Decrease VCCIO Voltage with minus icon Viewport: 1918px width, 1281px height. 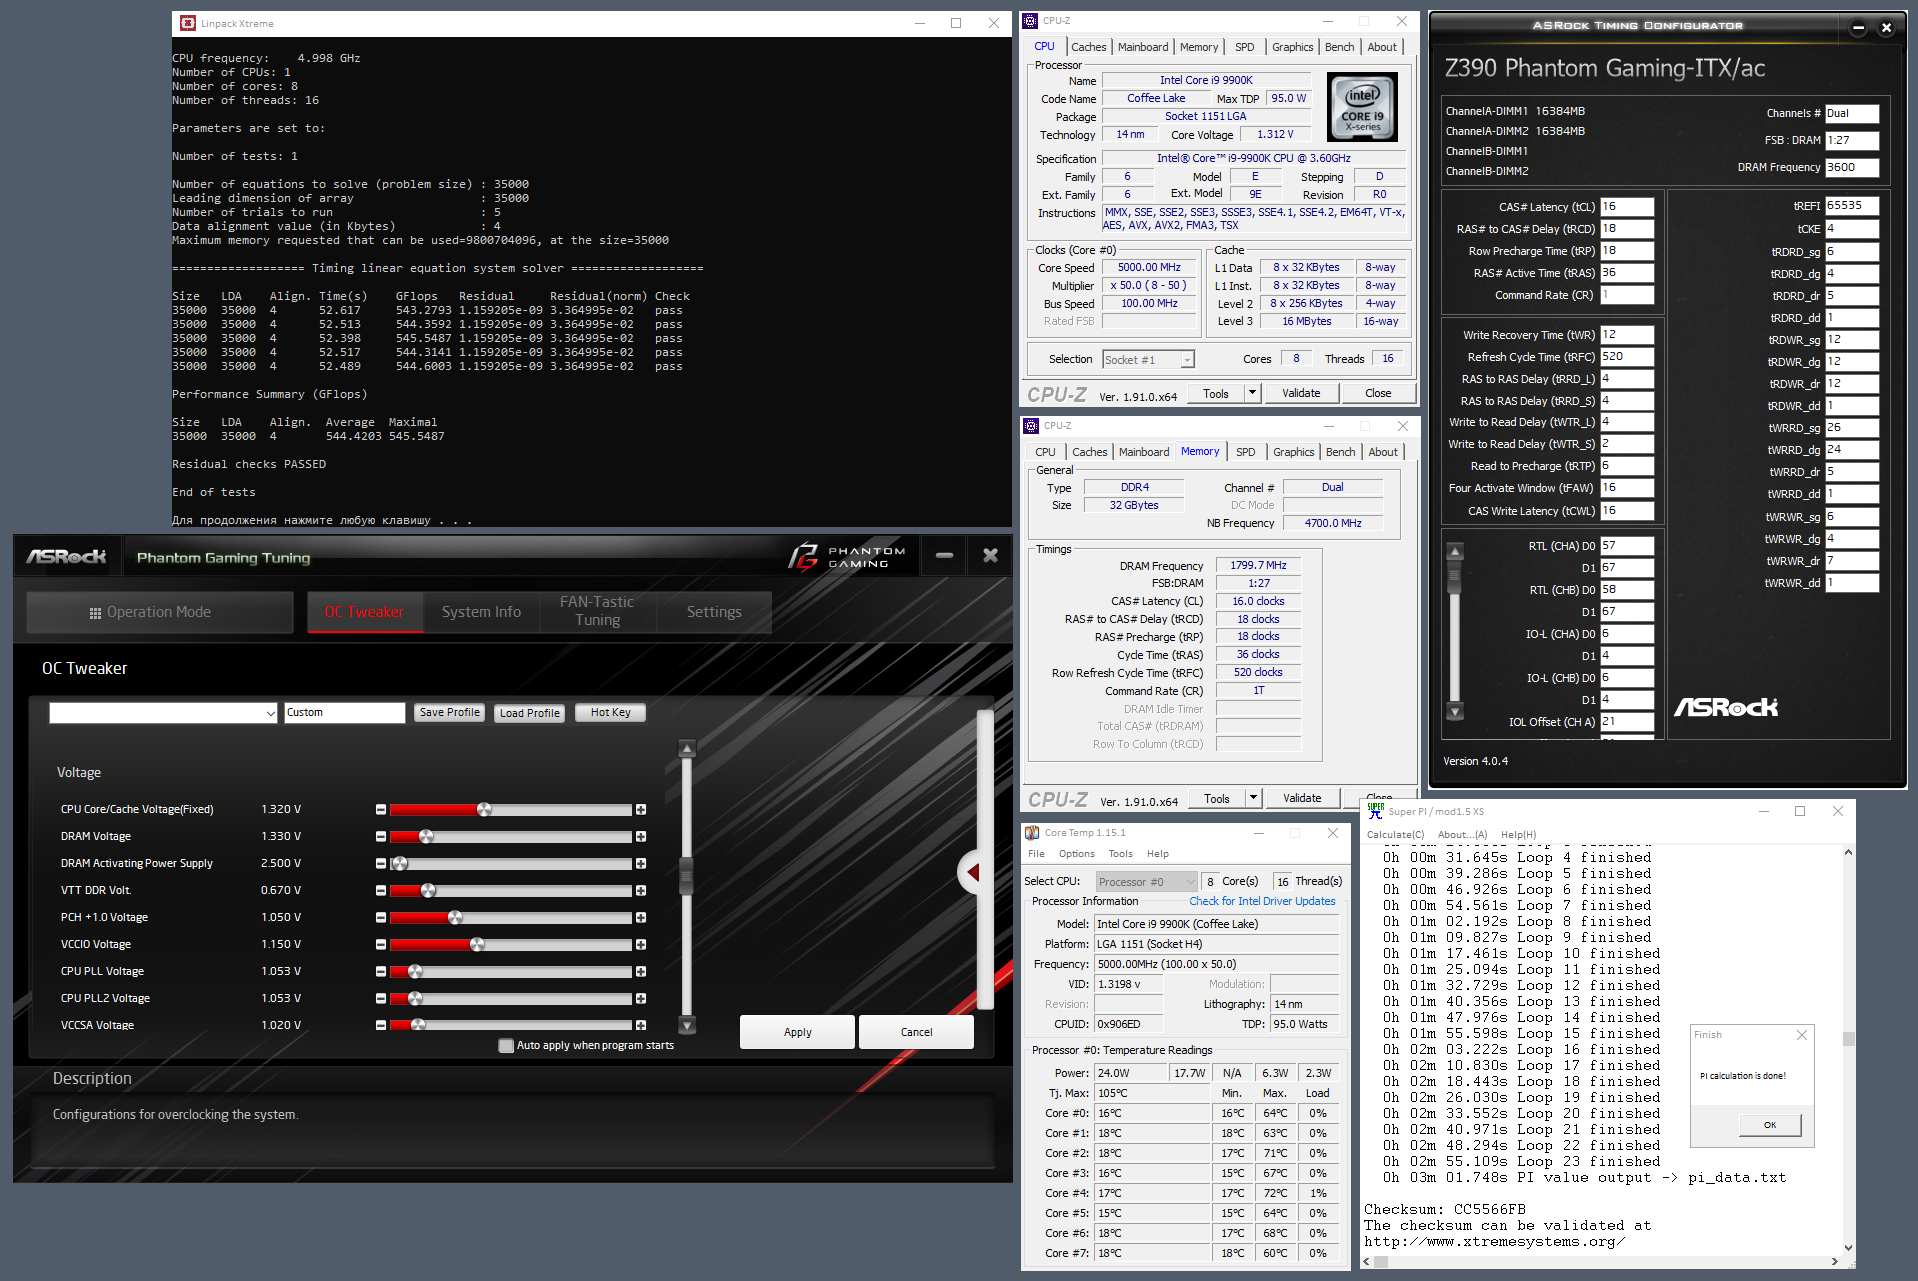tap(380, 944)
